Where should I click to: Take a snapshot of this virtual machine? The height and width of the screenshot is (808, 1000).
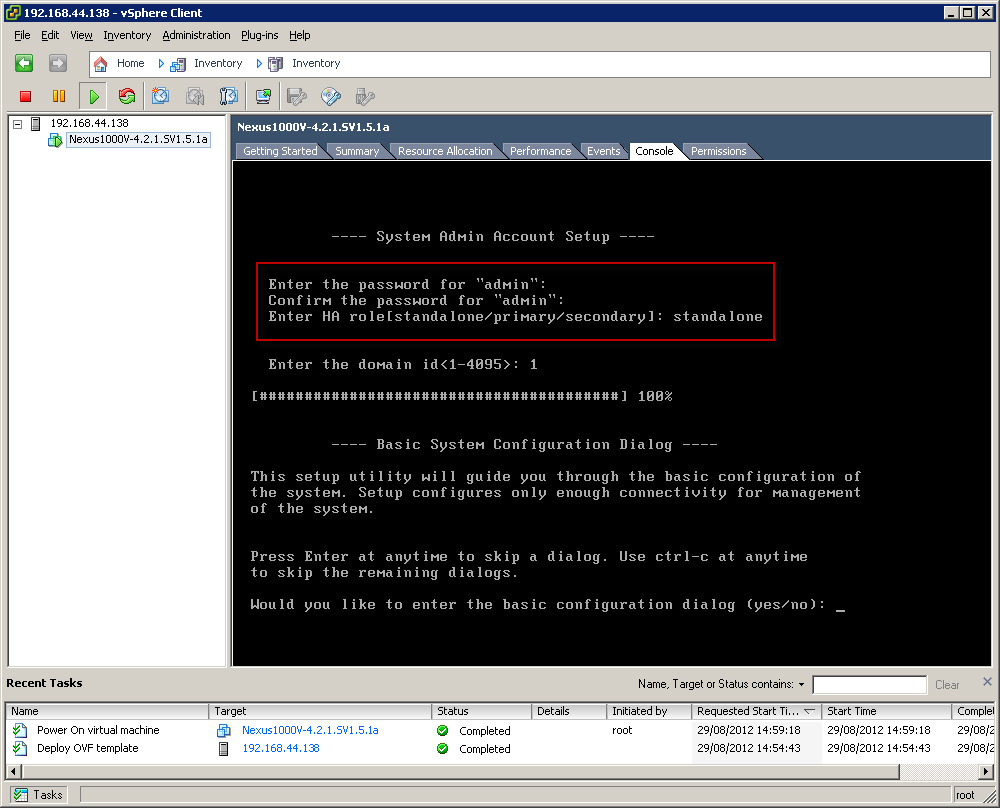(160, 96)
